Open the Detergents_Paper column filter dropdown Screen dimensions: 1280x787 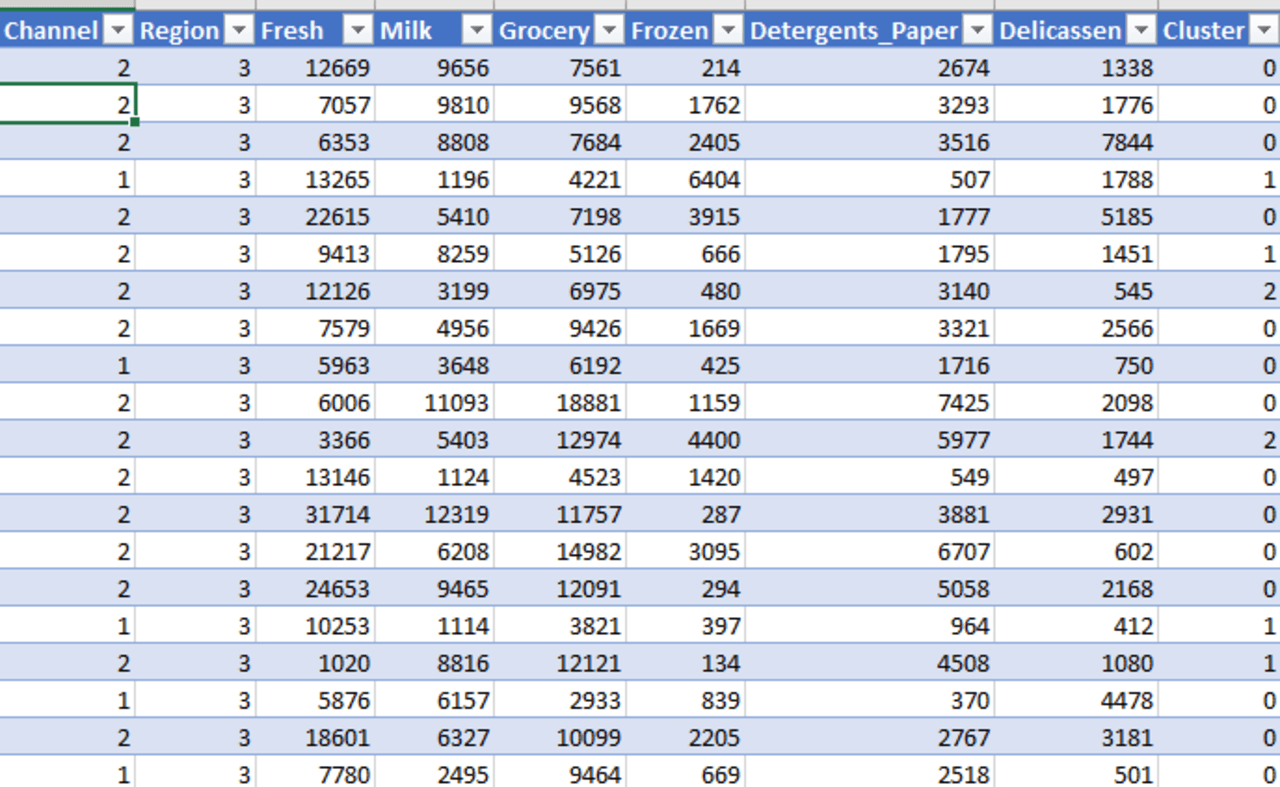click(x=978, y=31)
